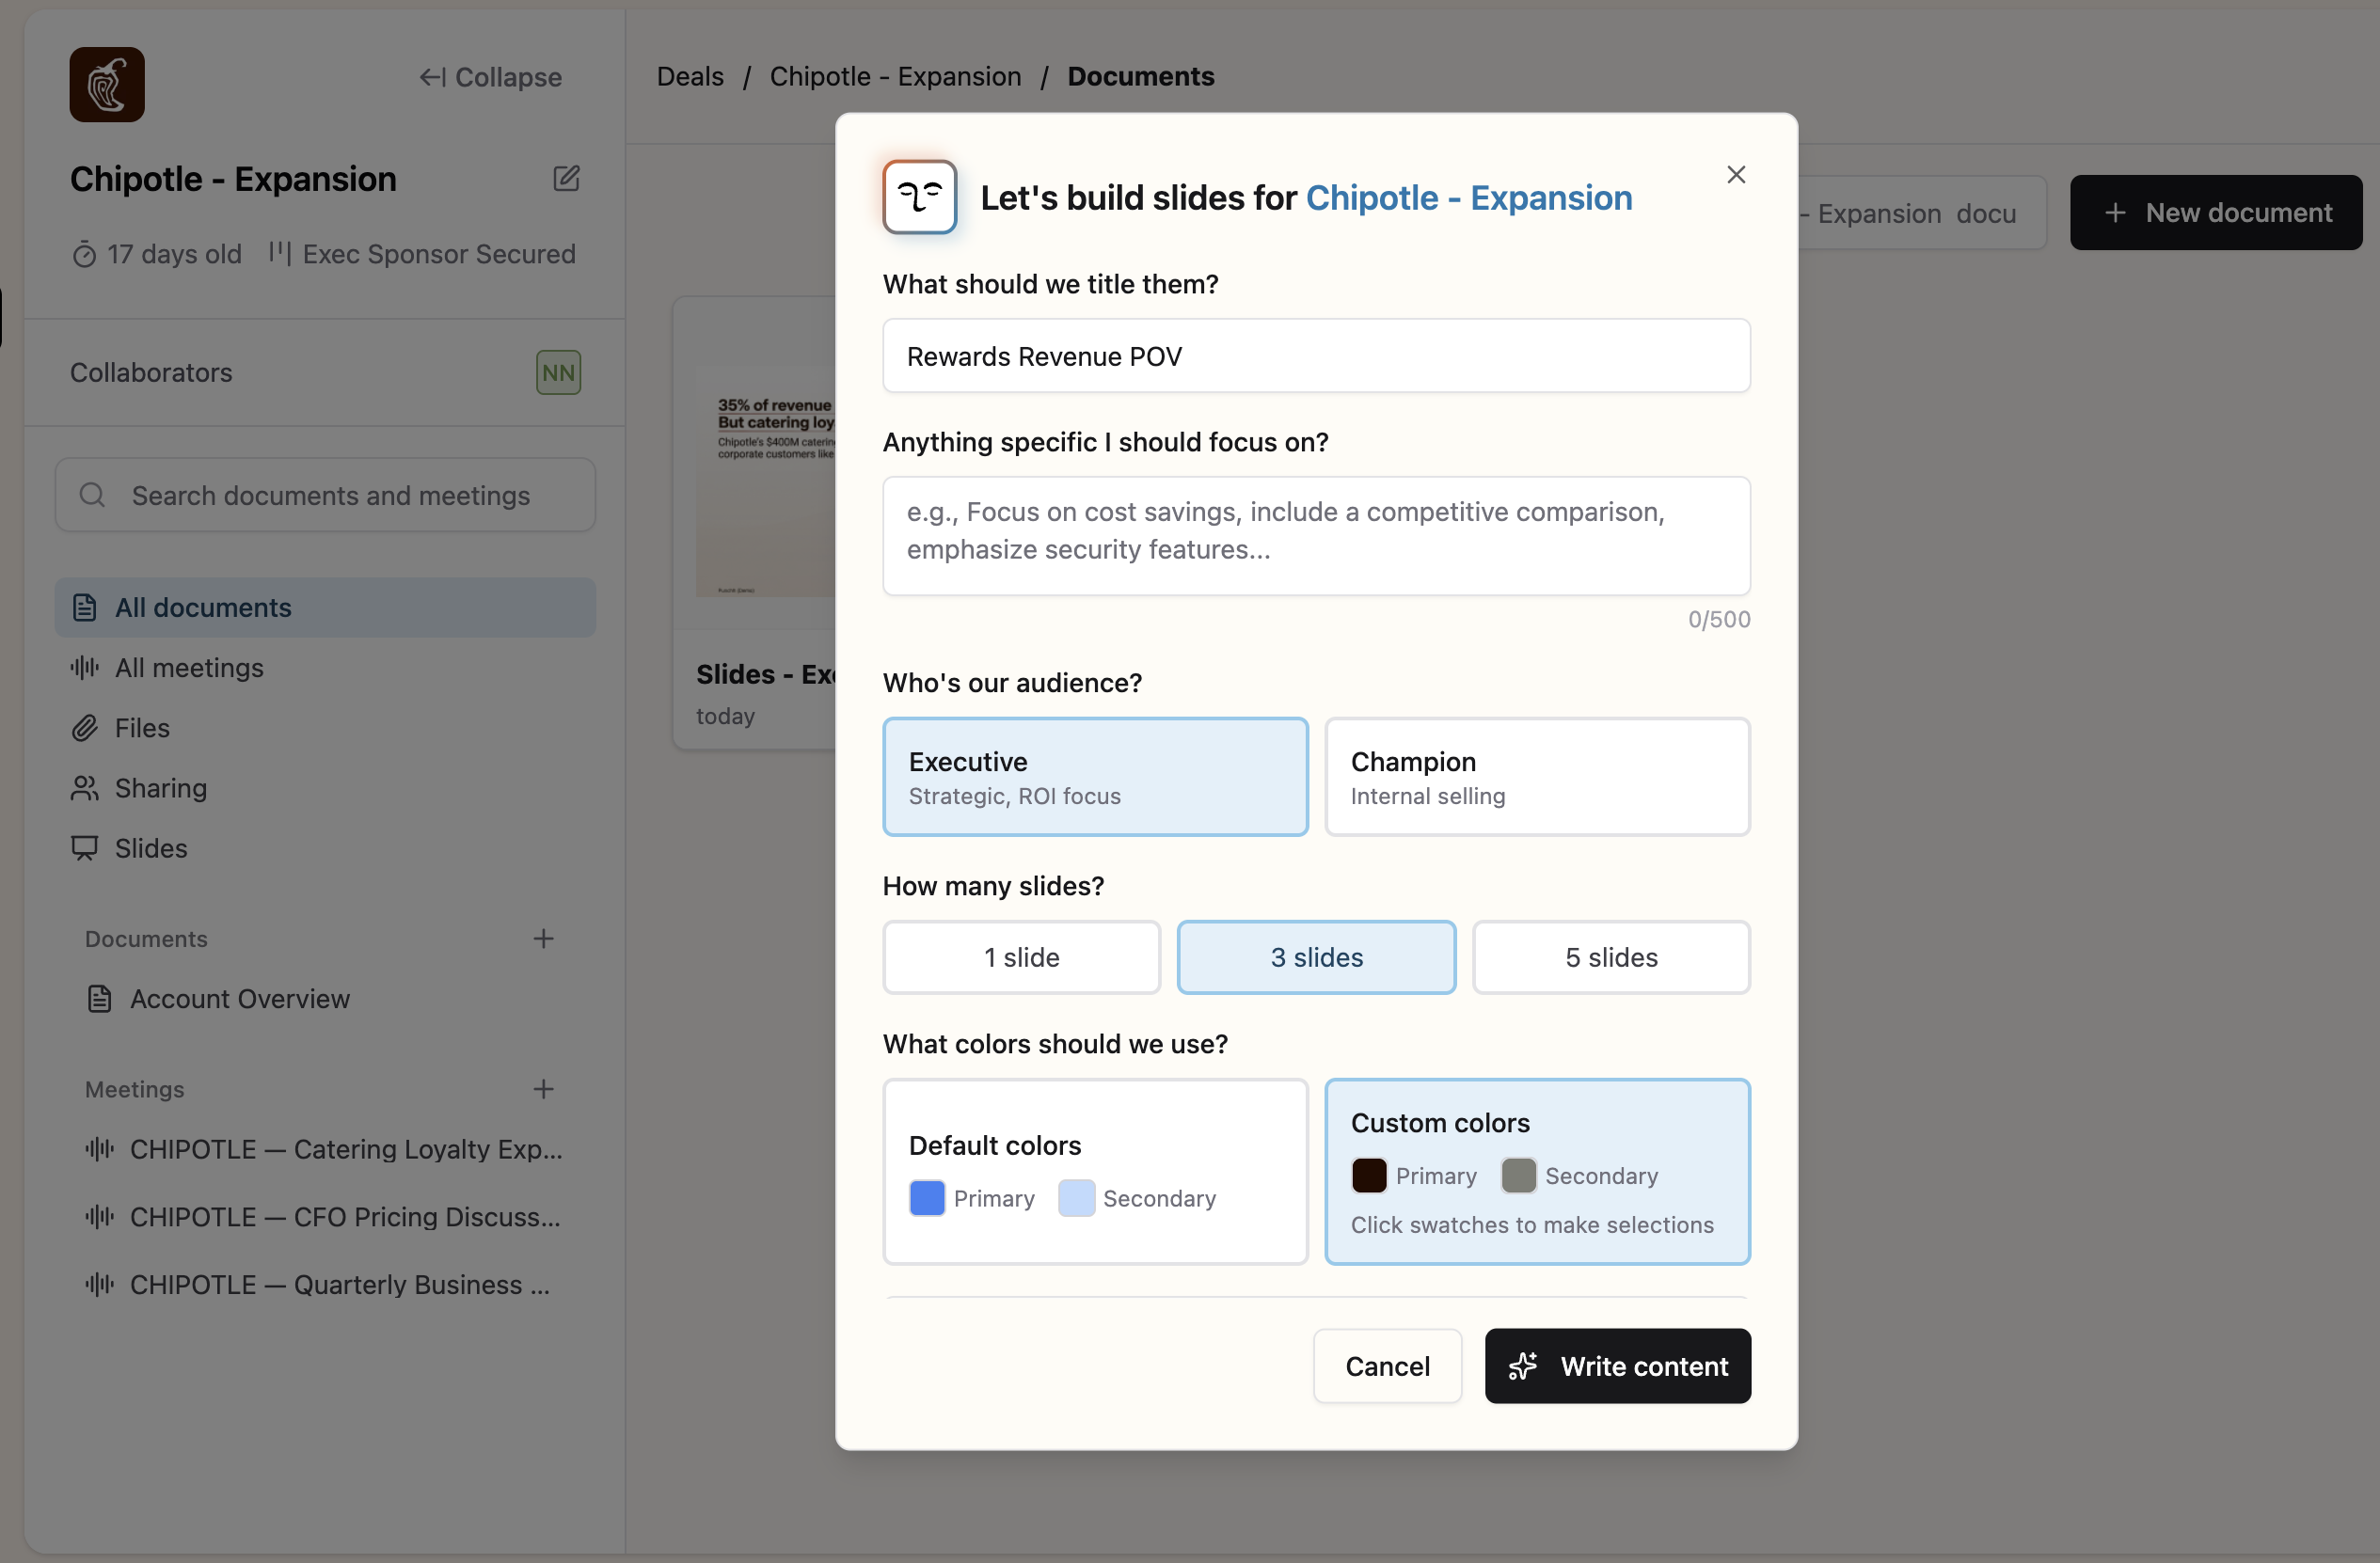This screenshot has width=2380, height=1563.
Task: Focus the specific focus instructions textbox
Action: tap(1316, 535)
